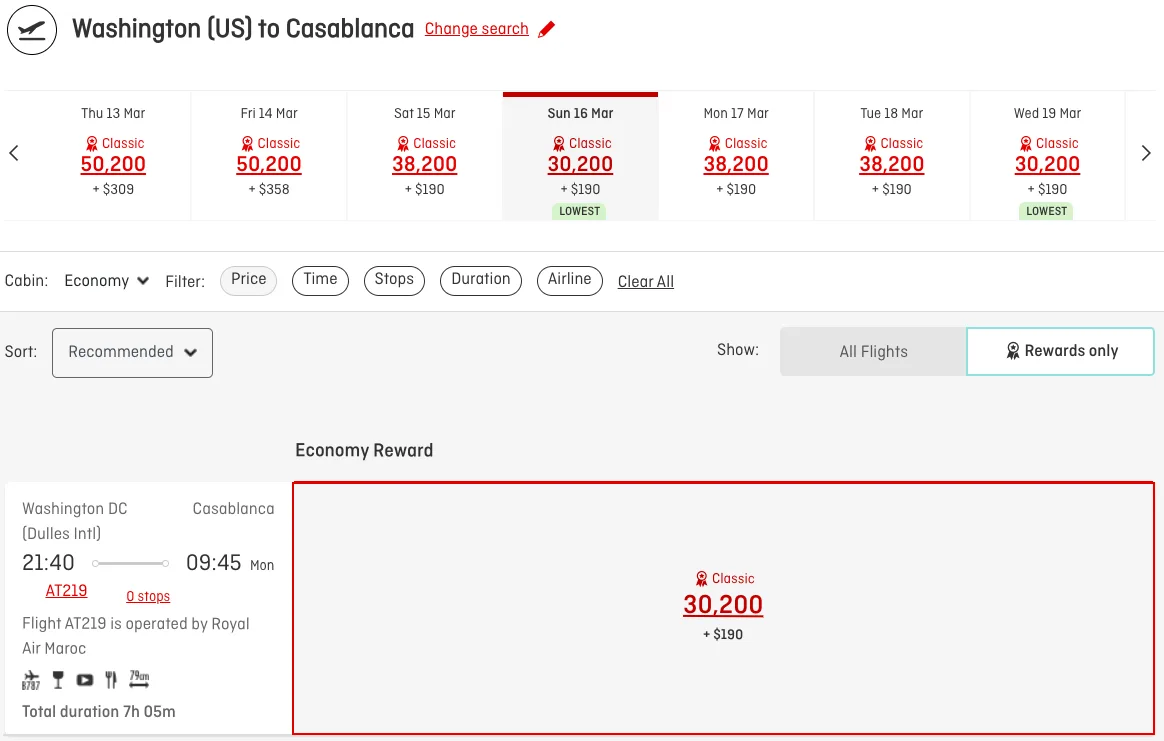Click the video entertainment amenity icon
The height and width of the screenshot is (741, 1164).
tap(85, 679)
